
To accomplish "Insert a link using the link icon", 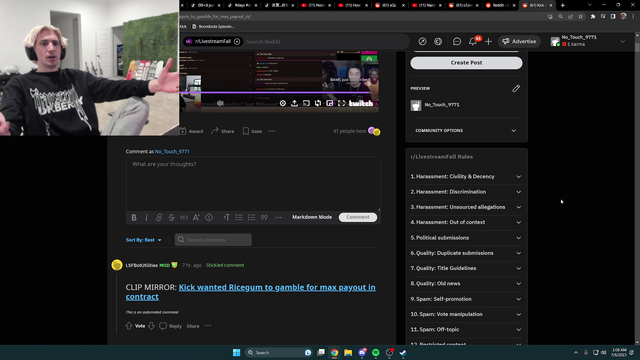I will click(x=159, y=218).
